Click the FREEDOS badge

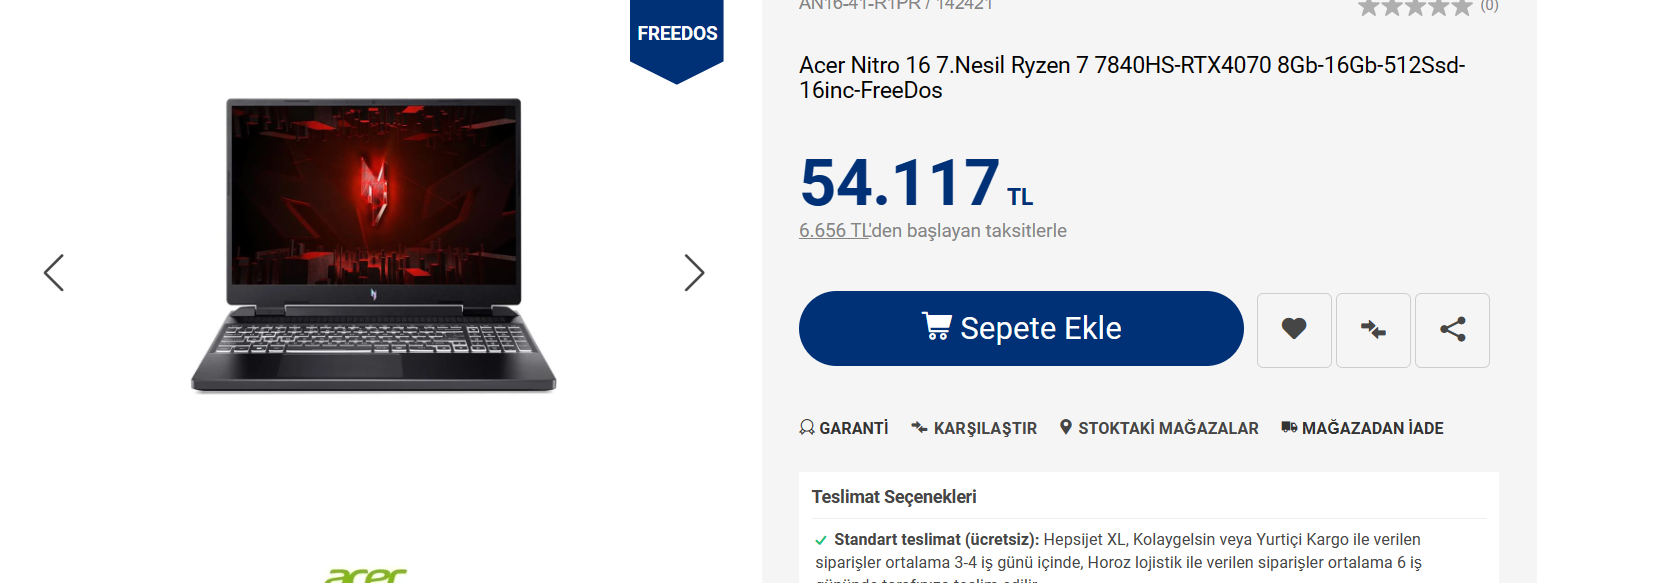pyautogui.click(x=677, y=35)
